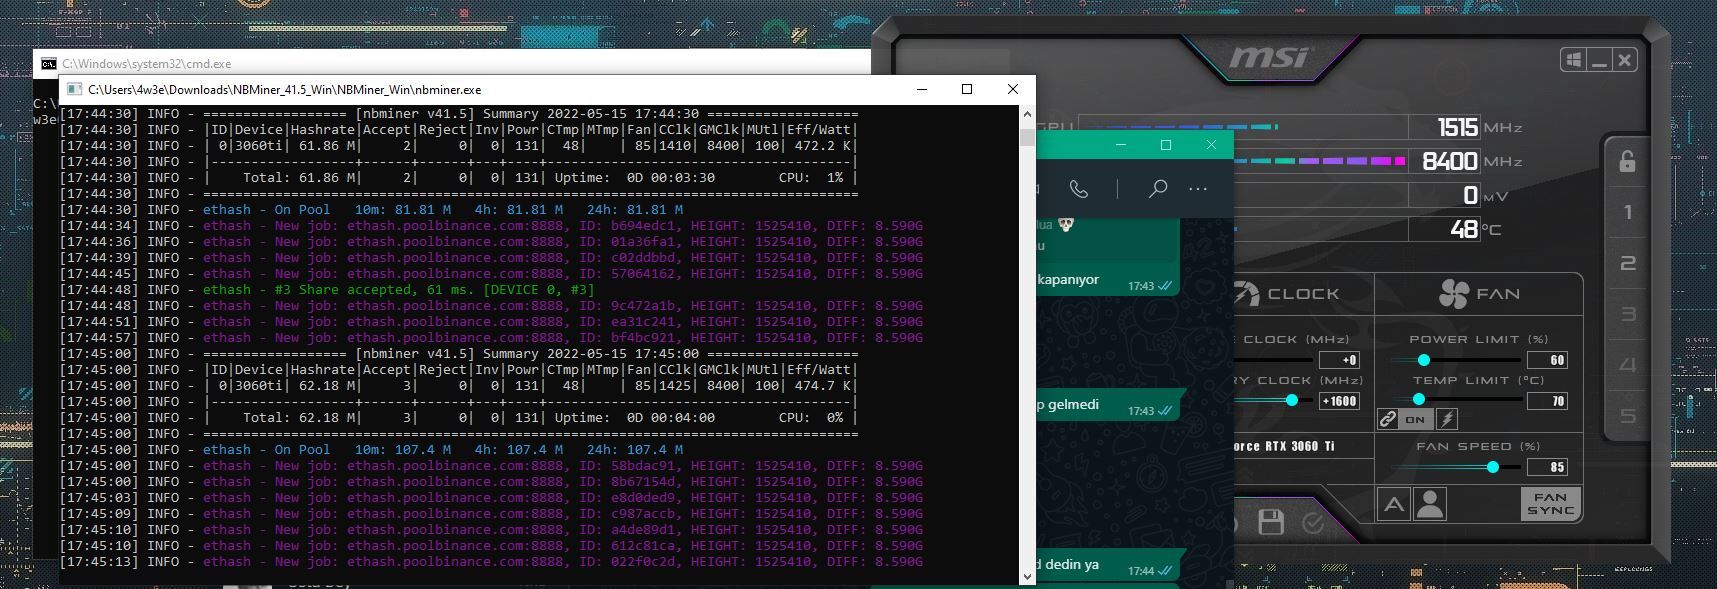Close the green chat window
The height and width of the screenshot is (589, 1717).
[1211, 145]
